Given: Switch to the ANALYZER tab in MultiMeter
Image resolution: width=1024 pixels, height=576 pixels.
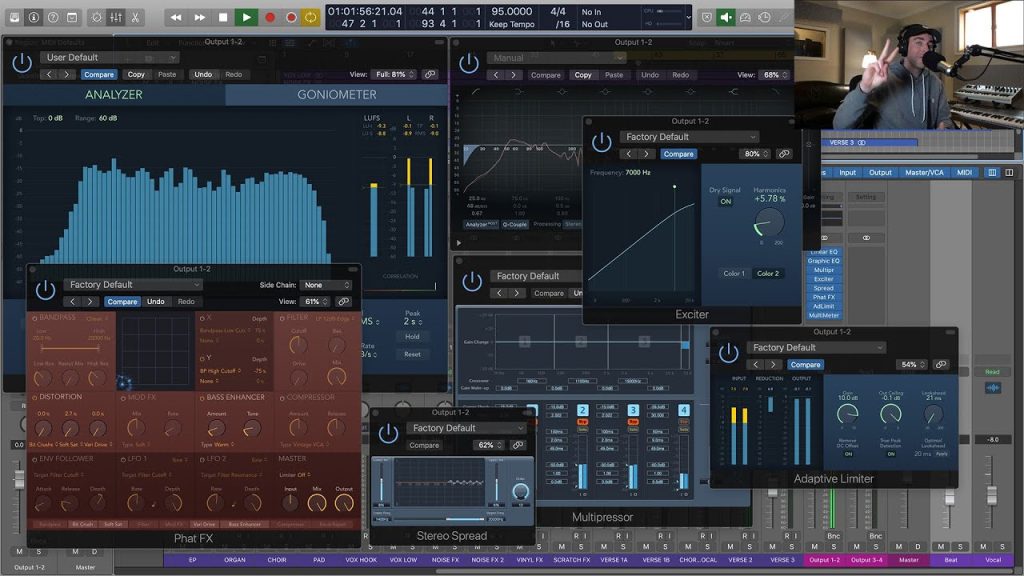Looking at the screenshot, I should (115, 93).
